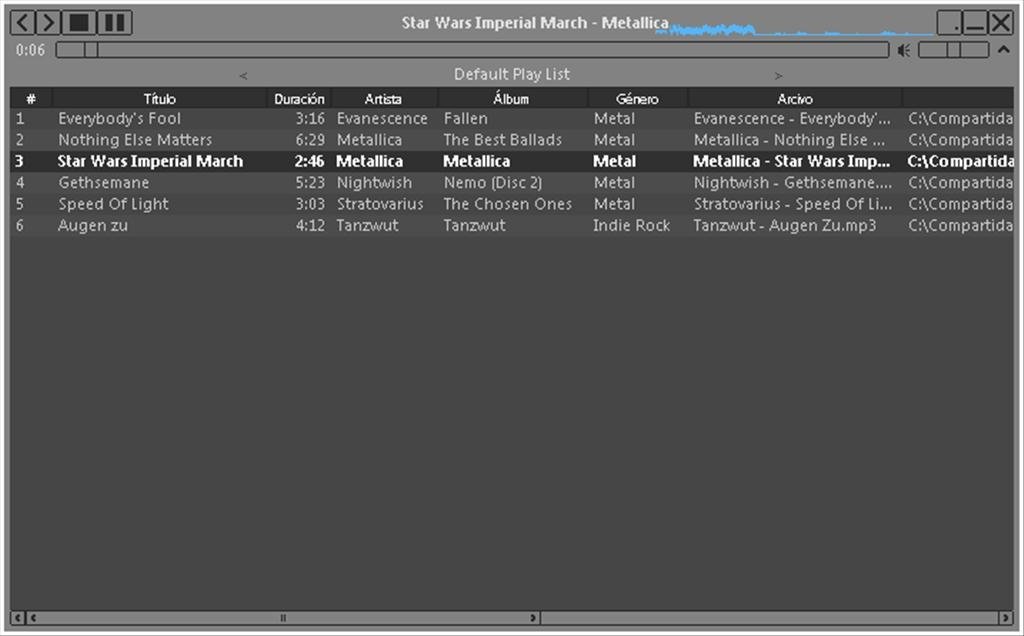
Task: Stop playback with the square button
Action: (x=78, y=23)
